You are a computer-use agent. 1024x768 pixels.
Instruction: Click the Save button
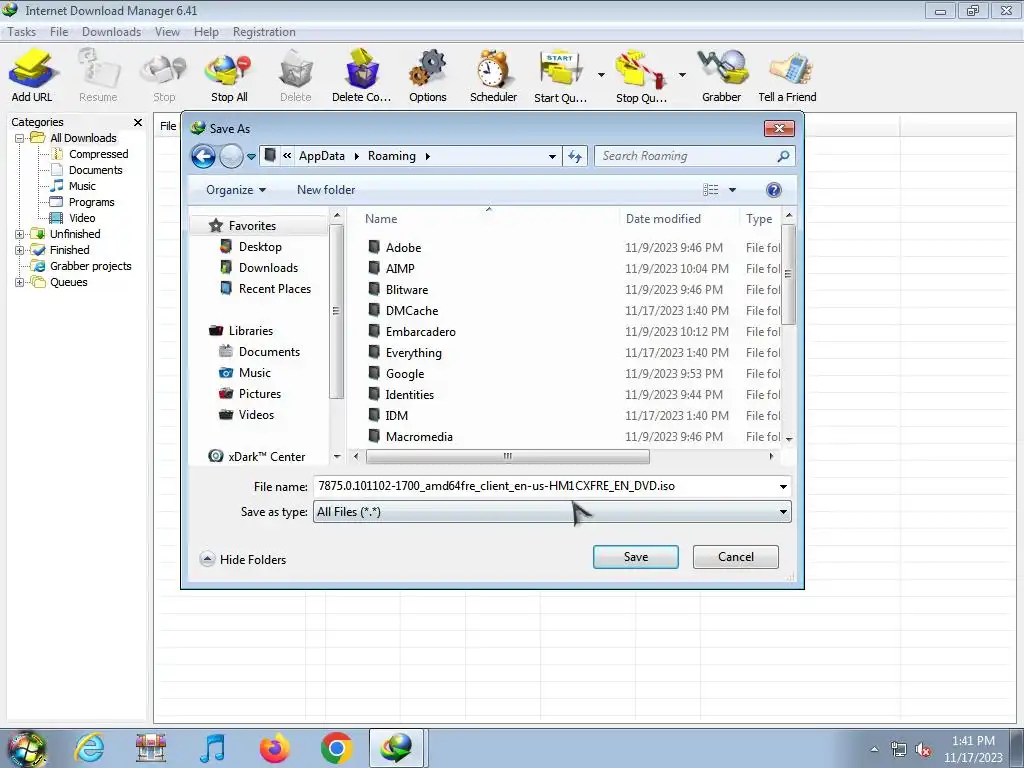[x=635, y=557]
